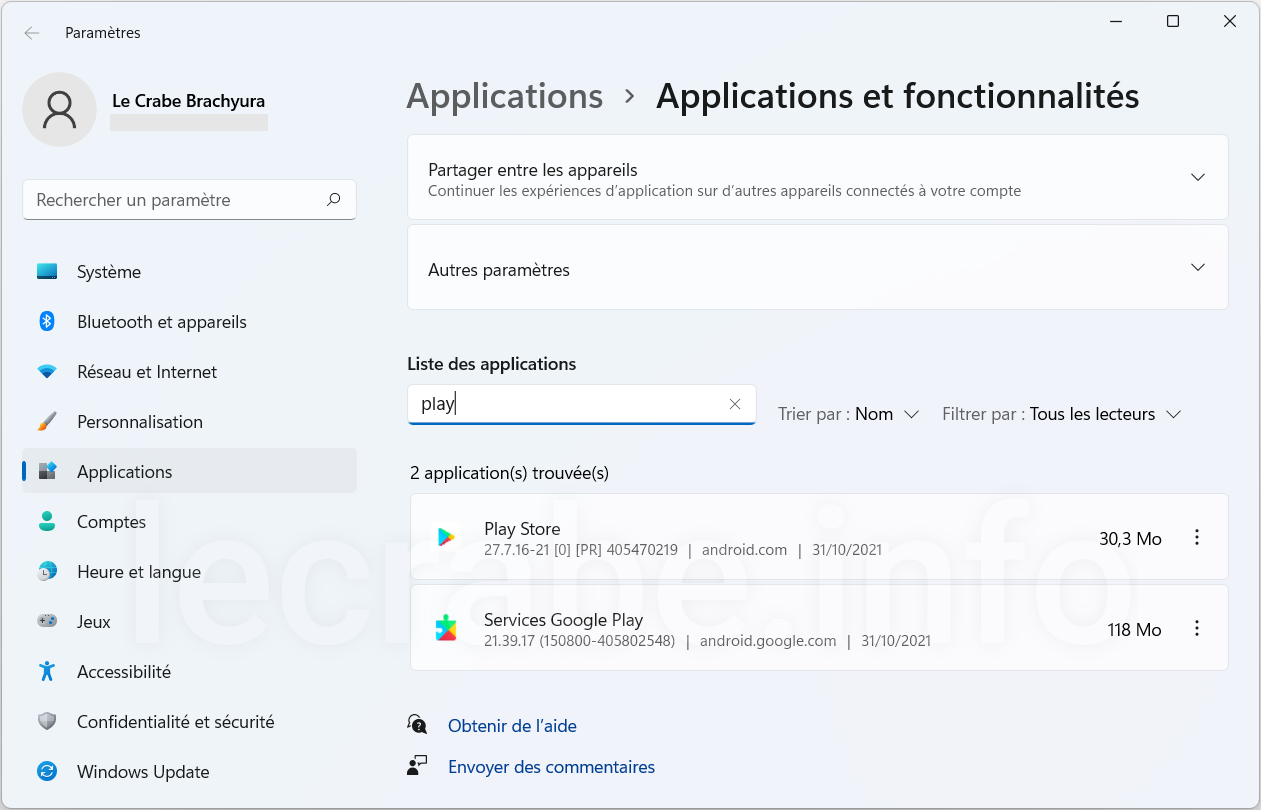
Task: Click the Système monitor icon
Action: [x=47, y=272]
